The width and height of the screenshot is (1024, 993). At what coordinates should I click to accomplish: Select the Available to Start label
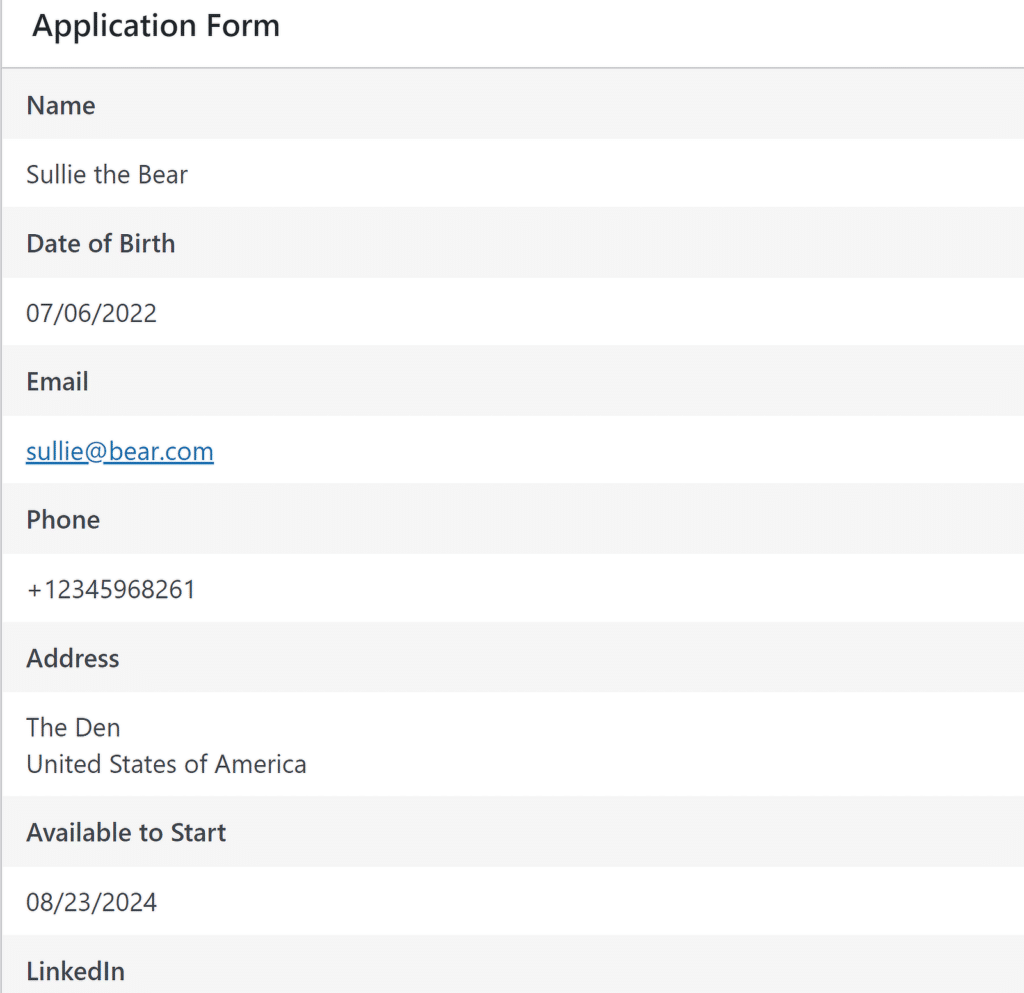tap(126, 832)
